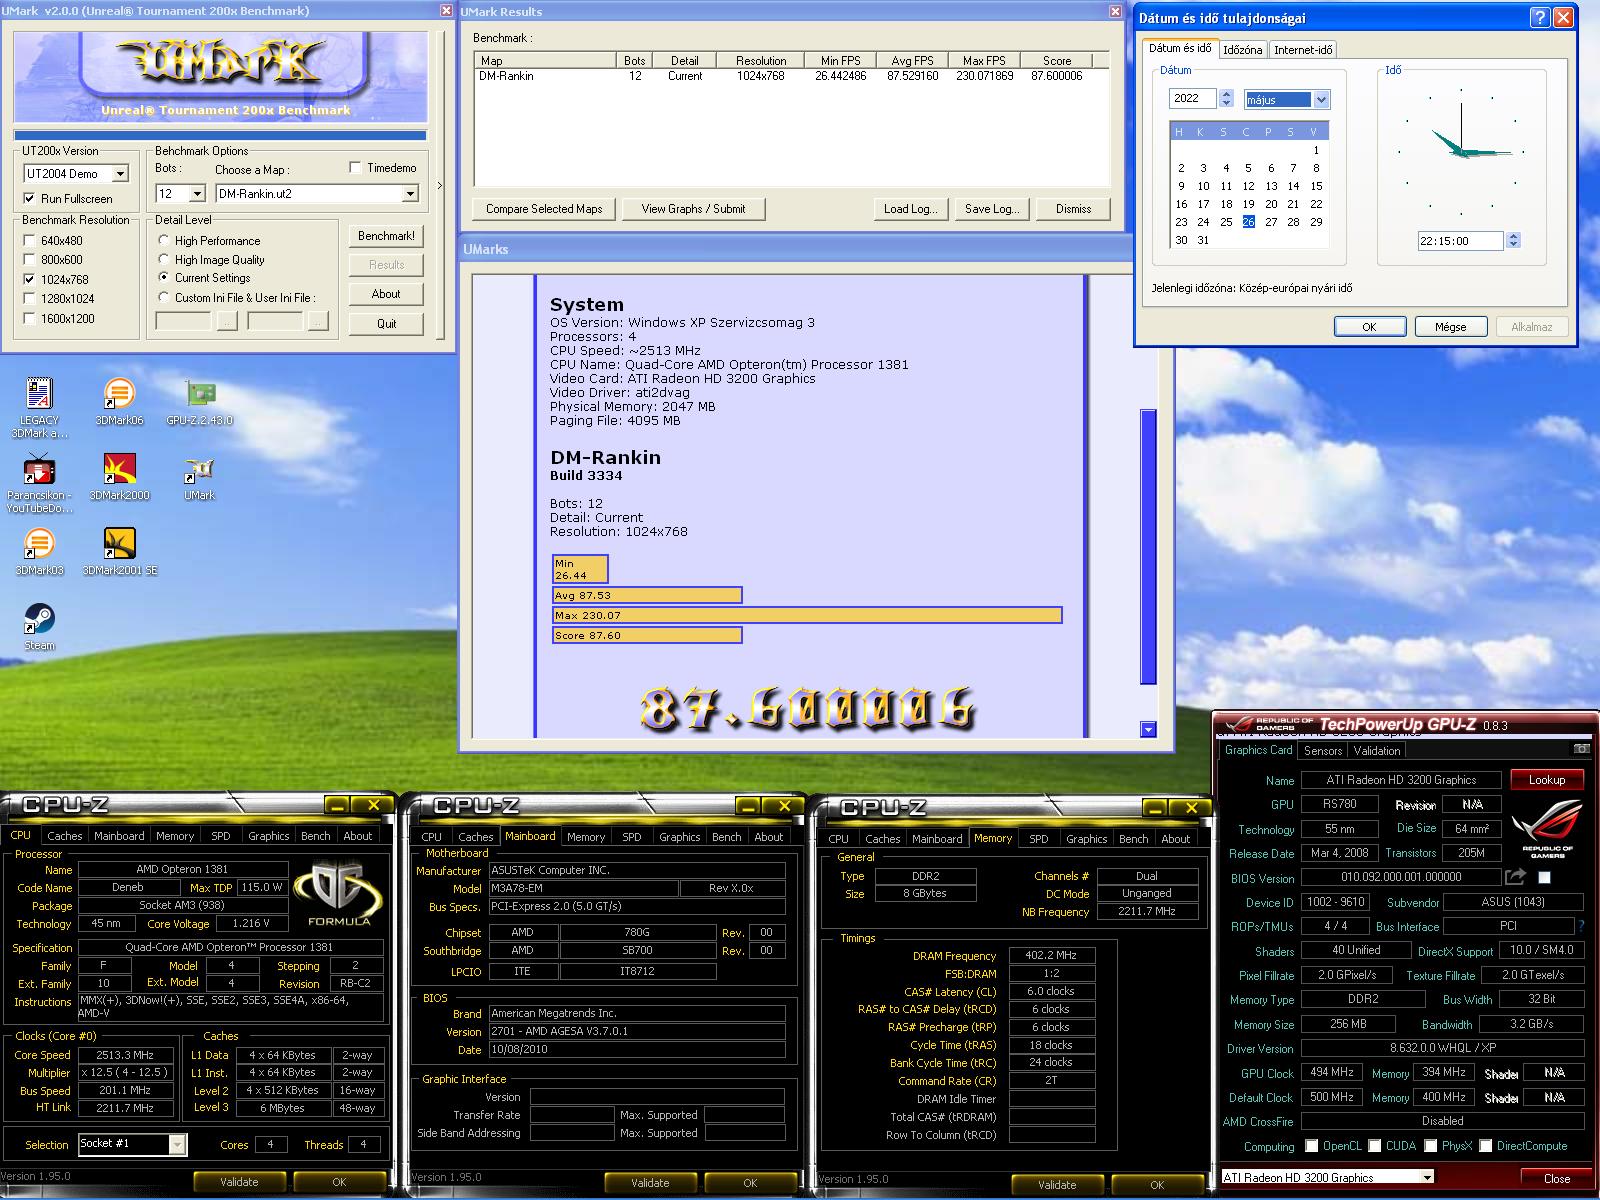Open Caches tab in CPU-Z window showing CPU

point(65,836)
